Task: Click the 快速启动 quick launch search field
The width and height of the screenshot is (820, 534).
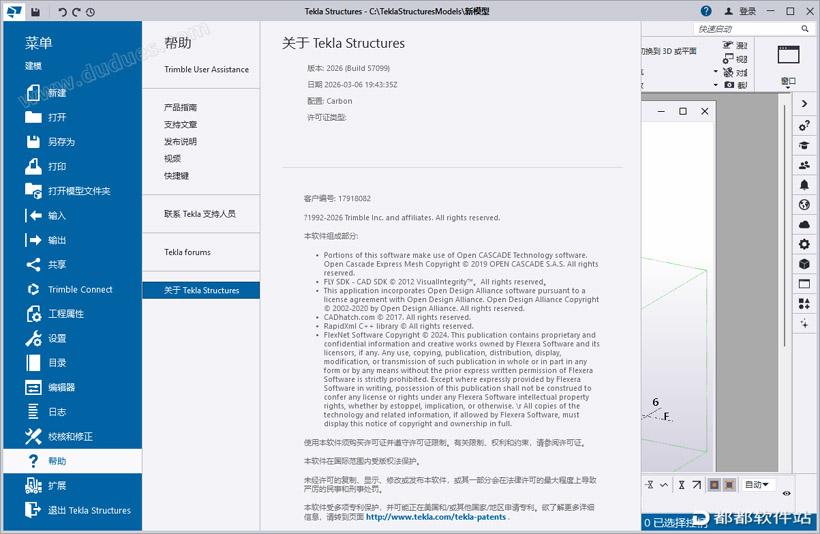Action: 747,29
